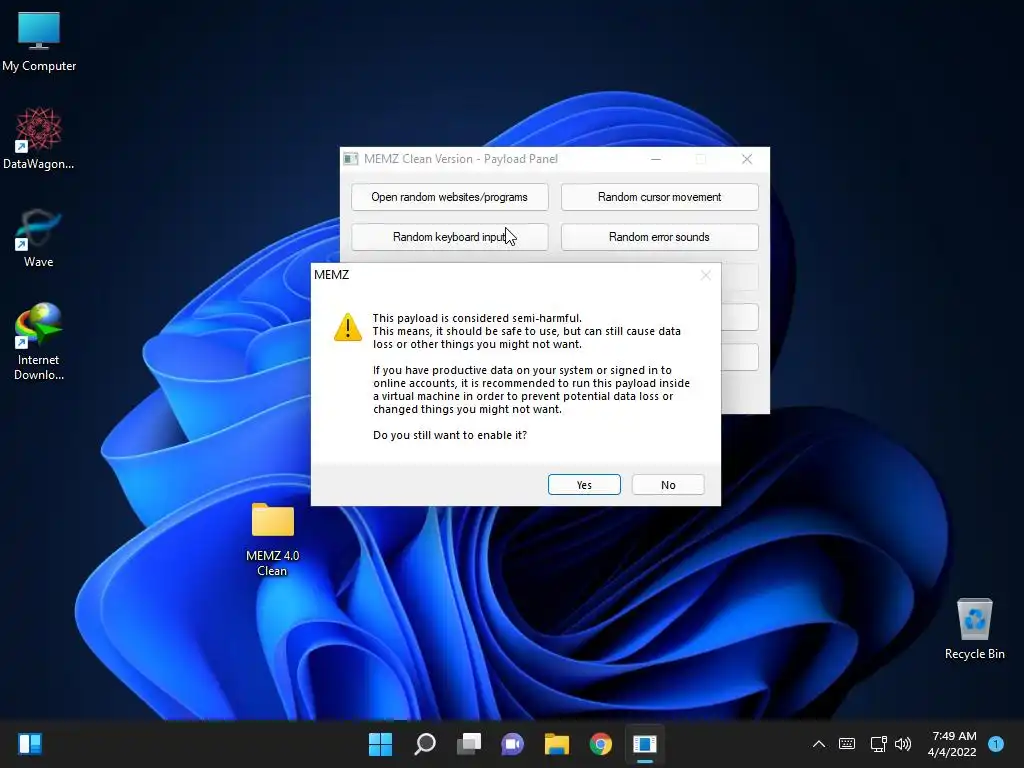Minimize the MEMZ Payload Panel window

coord(656,159)
